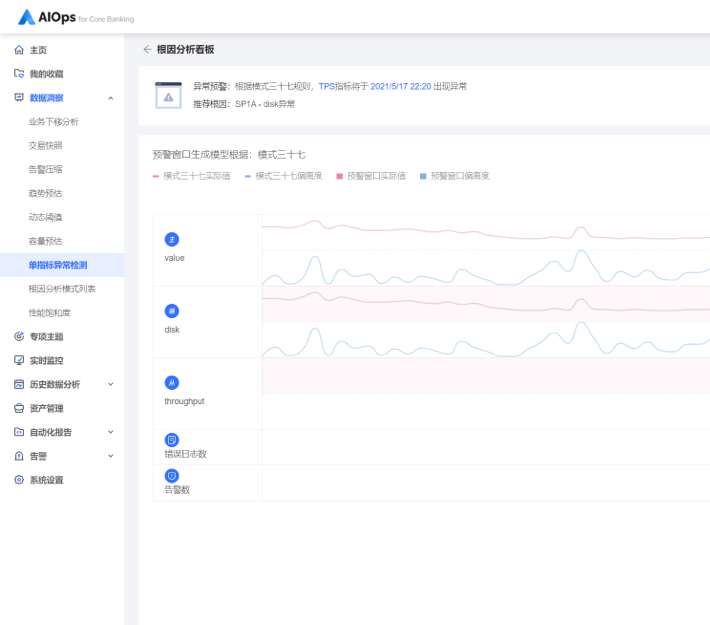Image resolution: width=710 pixels, height=625 pixels.
Task: Open 根因分析模式列表 menu item
Action: [62, 288]
